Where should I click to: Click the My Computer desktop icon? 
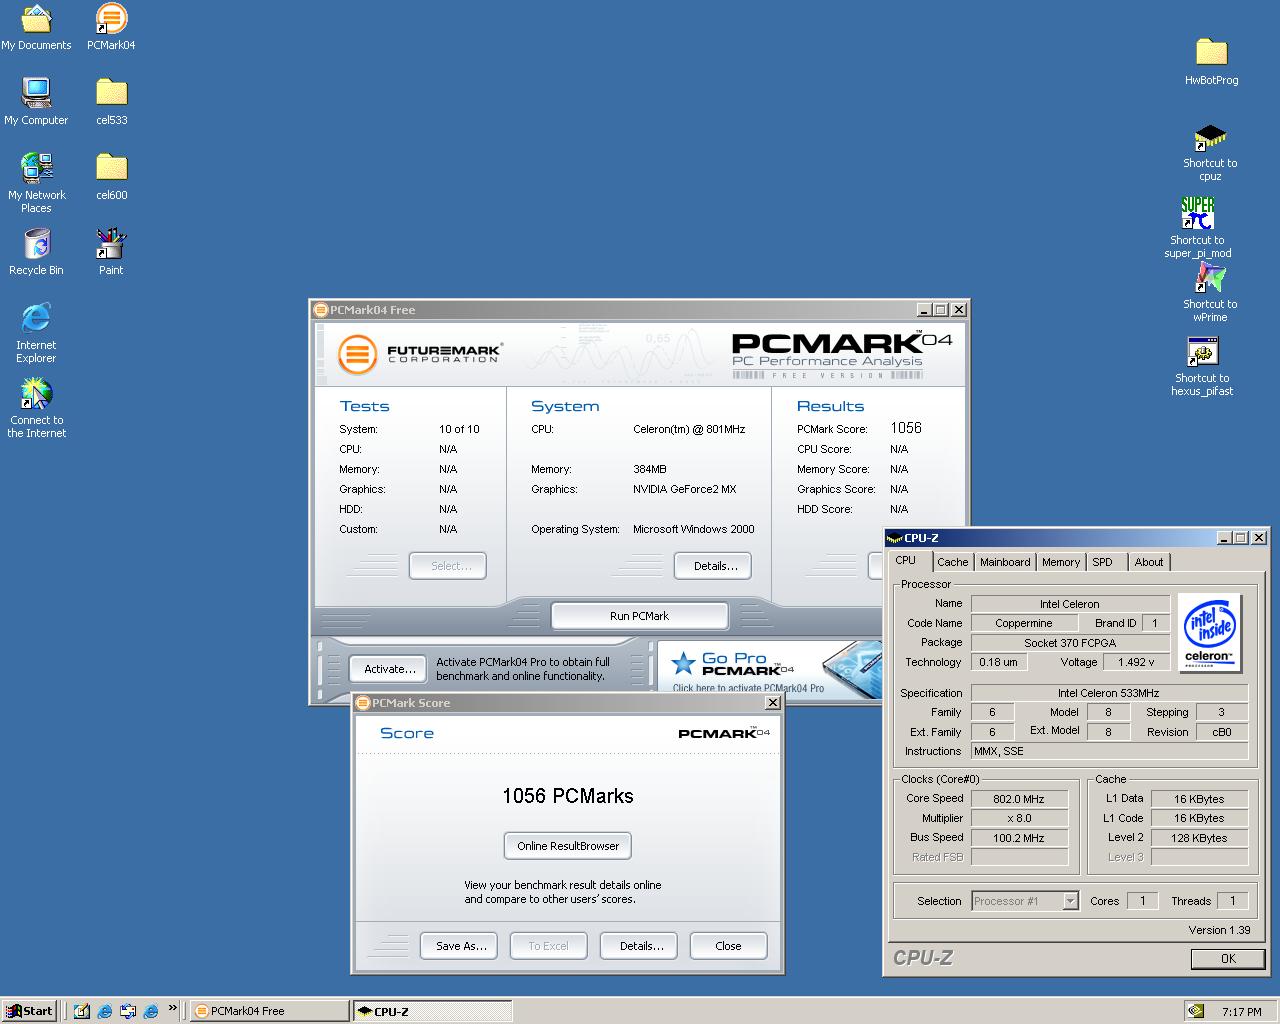click(36, 102)
